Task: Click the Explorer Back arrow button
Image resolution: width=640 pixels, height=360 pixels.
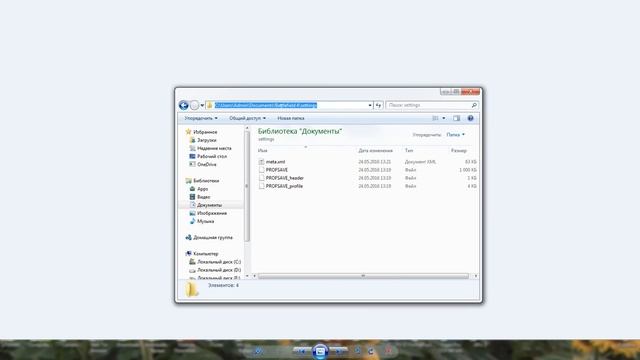Action: point(184,106)
